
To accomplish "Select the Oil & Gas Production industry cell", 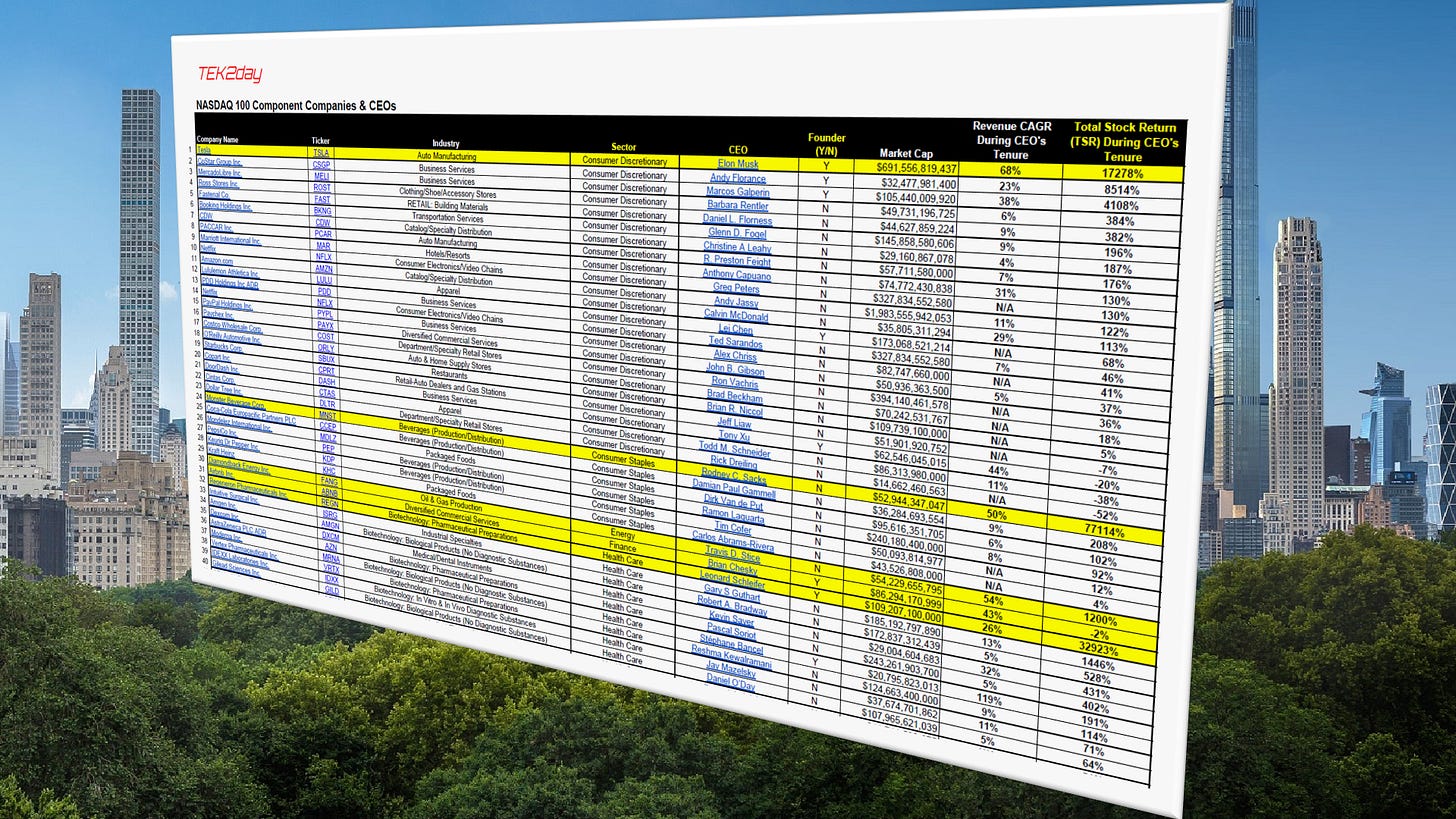I will coord(450,502).
